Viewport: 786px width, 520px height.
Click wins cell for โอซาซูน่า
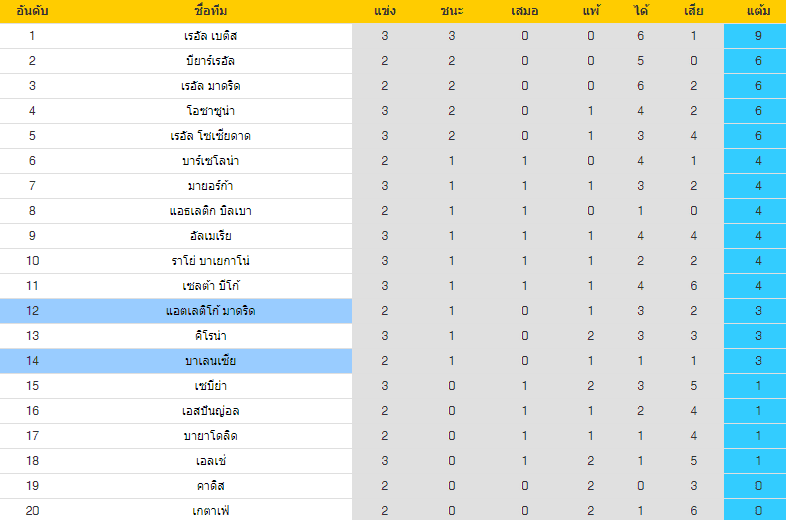tap(452, 111)
